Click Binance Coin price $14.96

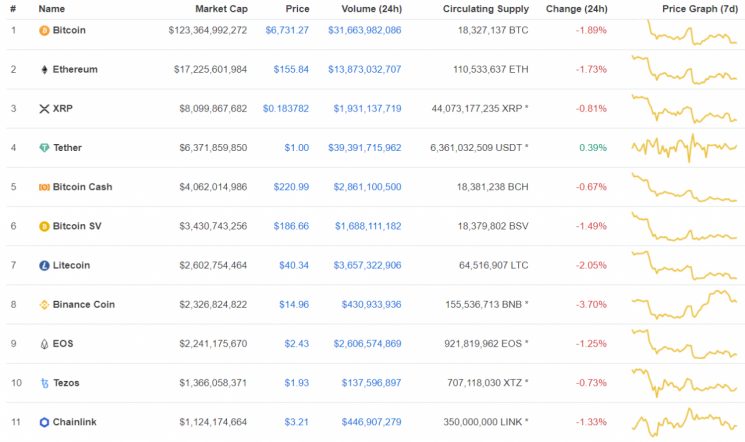point(294,305)
